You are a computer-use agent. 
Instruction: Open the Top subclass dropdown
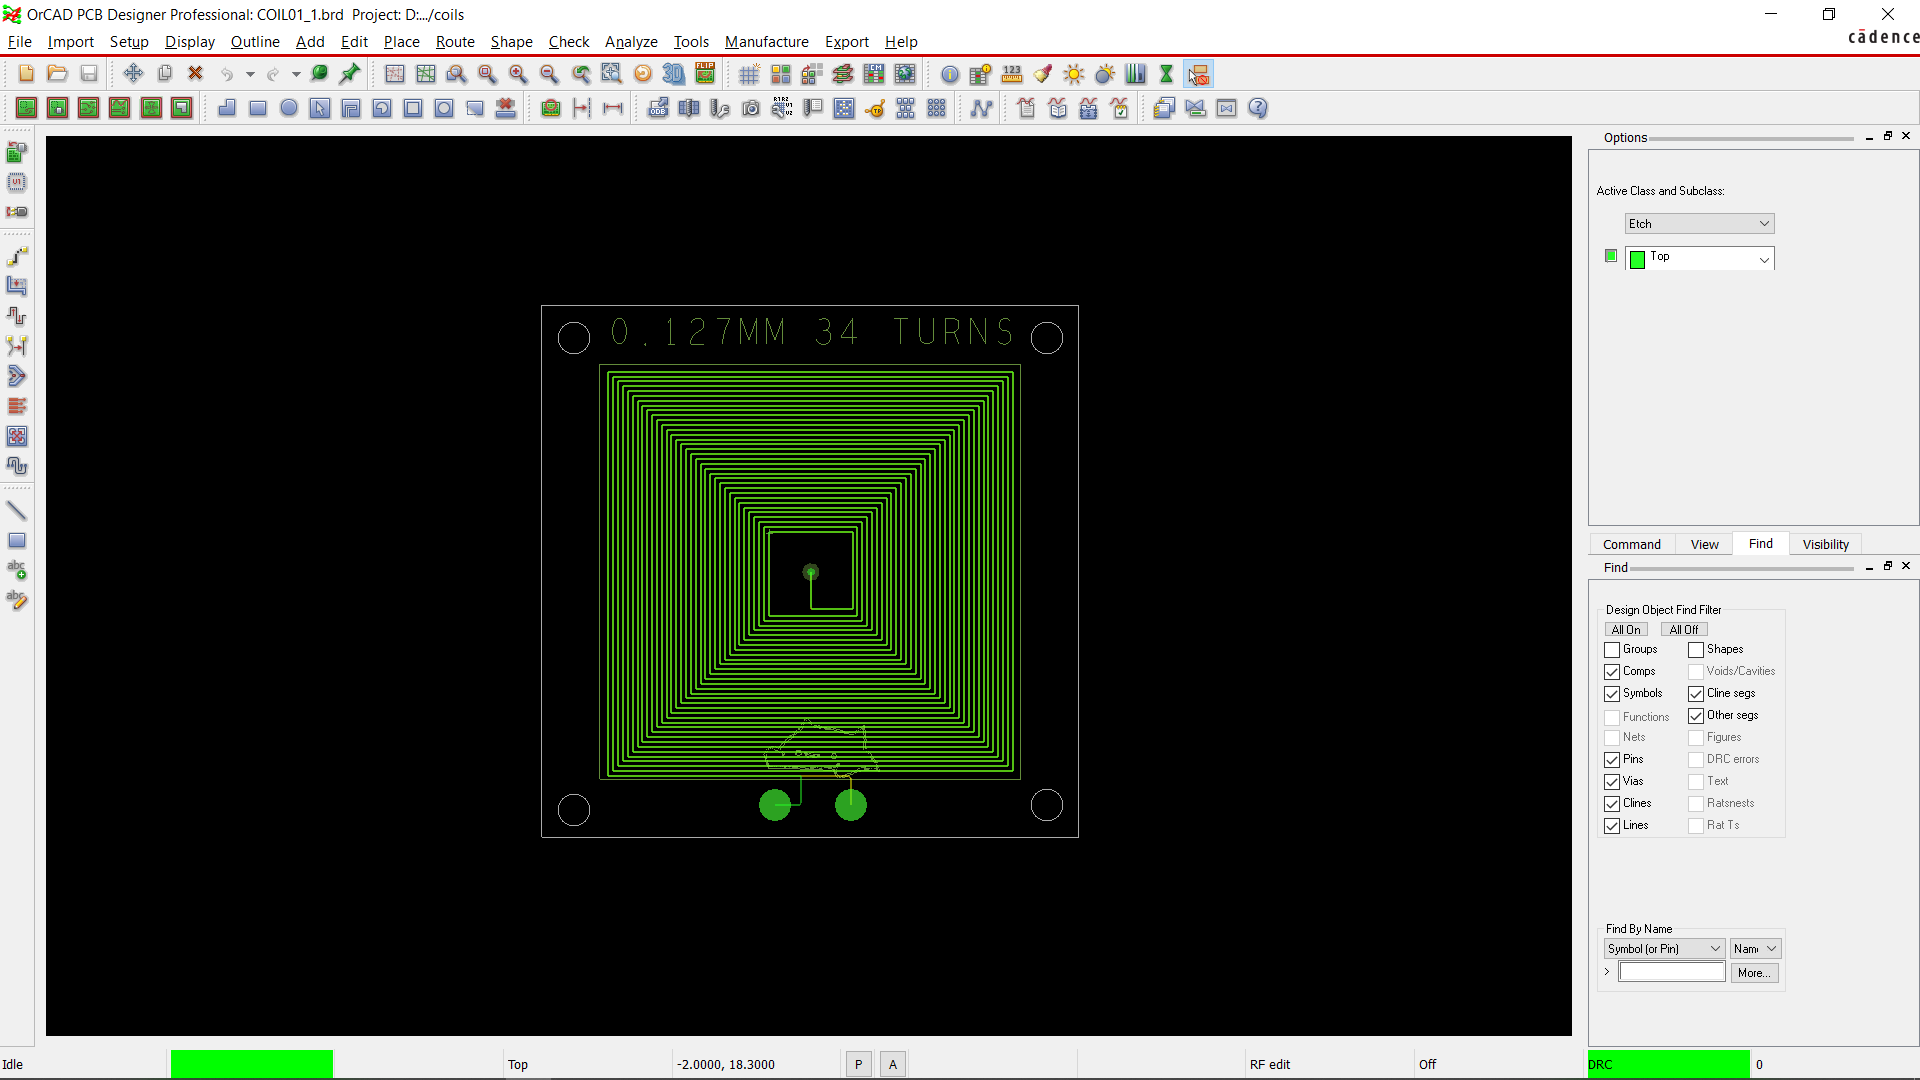pos(1764,258)
